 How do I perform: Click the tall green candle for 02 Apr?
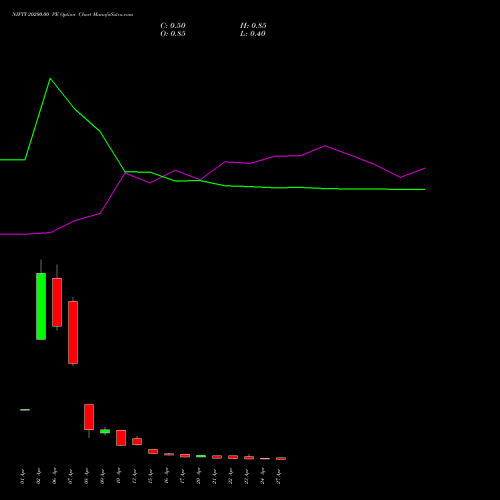coord(41,306)
